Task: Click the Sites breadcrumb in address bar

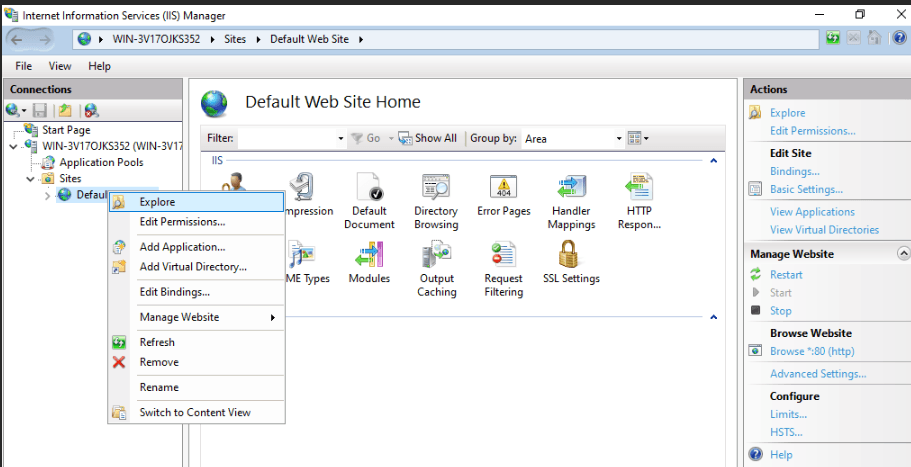Action: (x=235, y=39)
